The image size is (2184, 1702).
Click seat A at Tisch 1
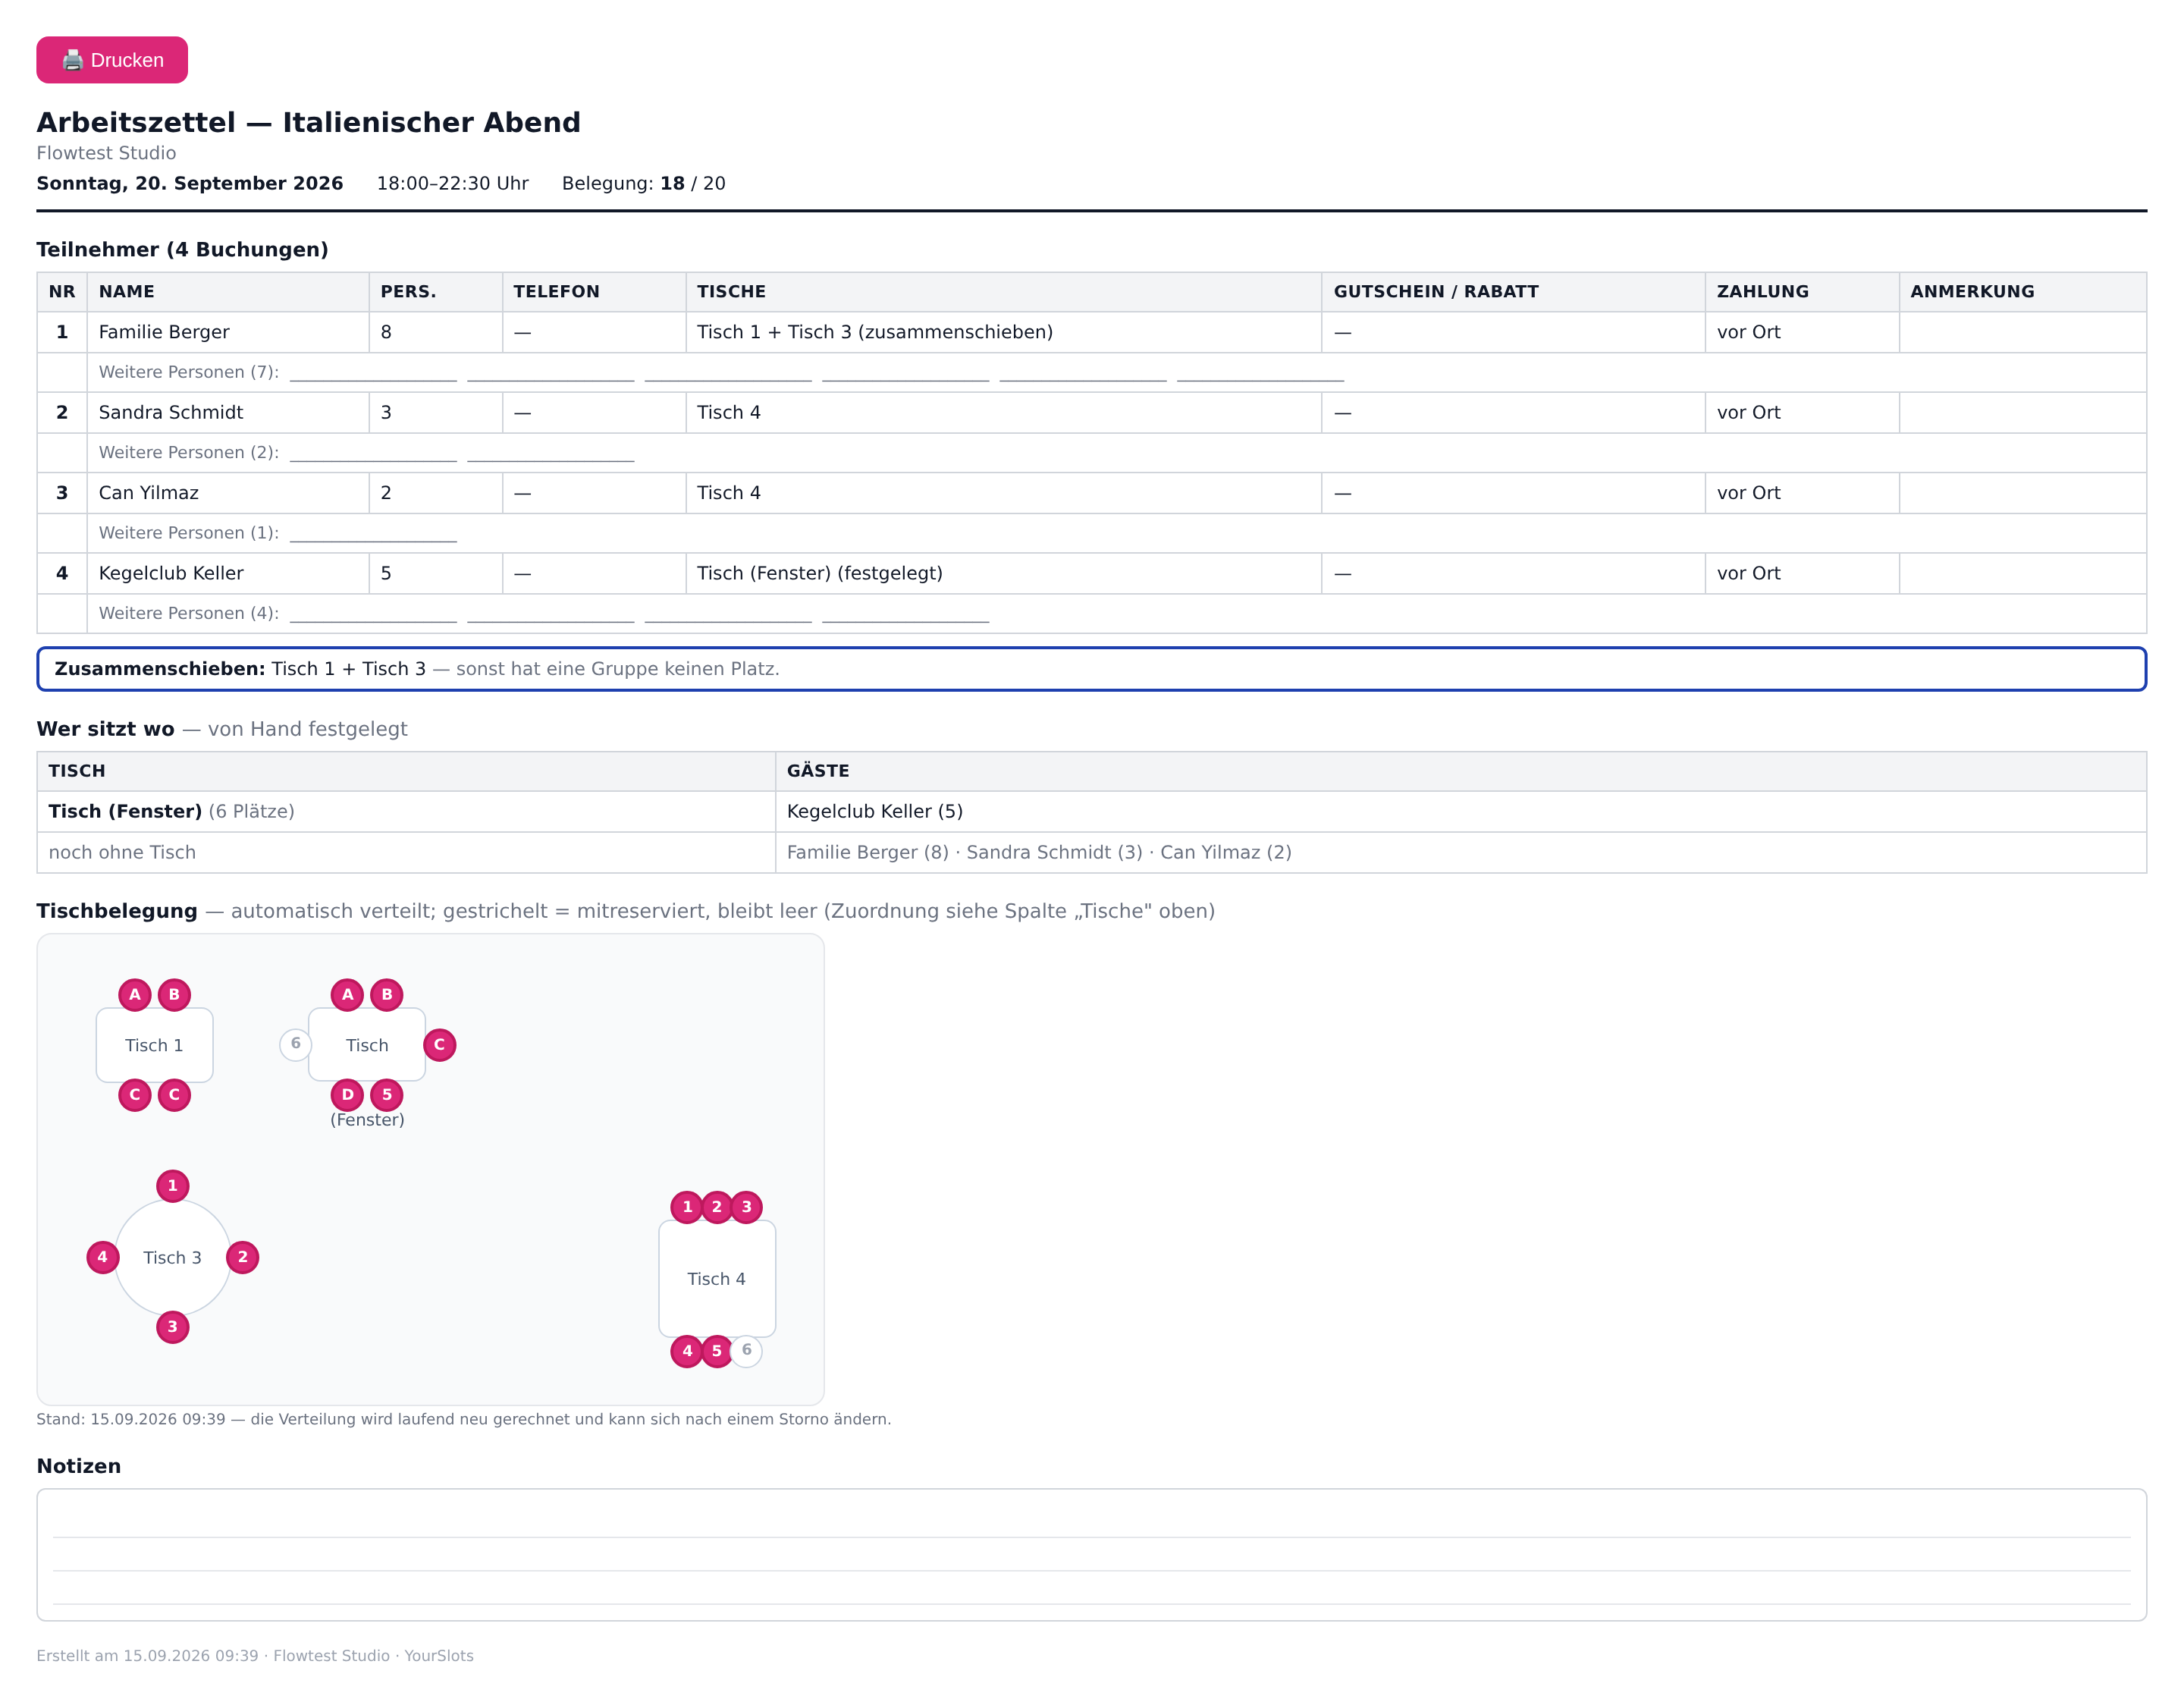pos(135,994)
